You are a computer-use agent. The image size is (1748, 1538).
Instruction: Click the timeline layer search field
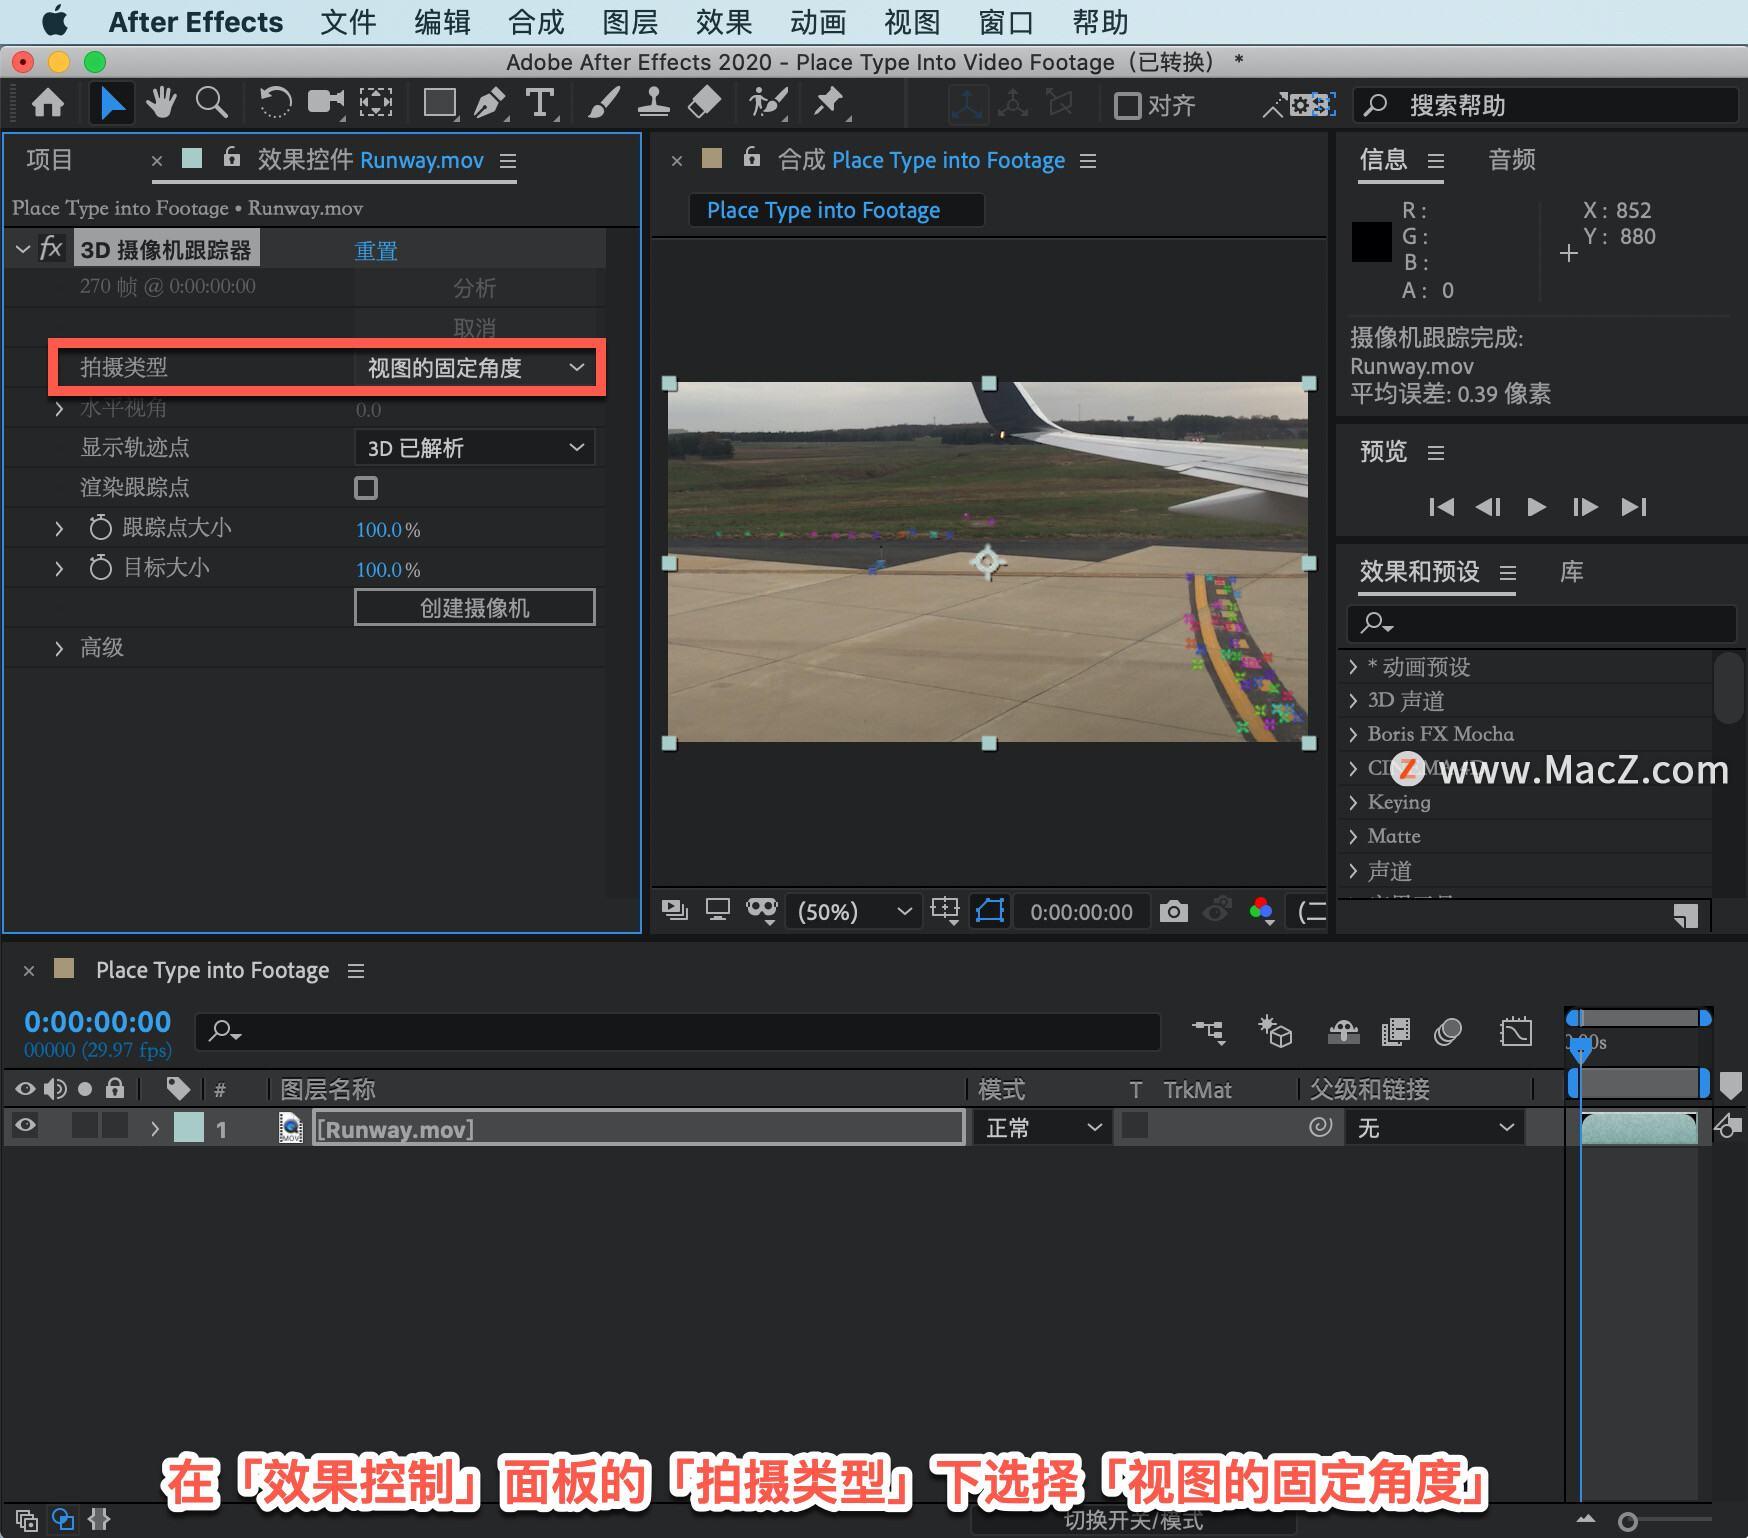pyautogui.click(x=678, y=1031)
